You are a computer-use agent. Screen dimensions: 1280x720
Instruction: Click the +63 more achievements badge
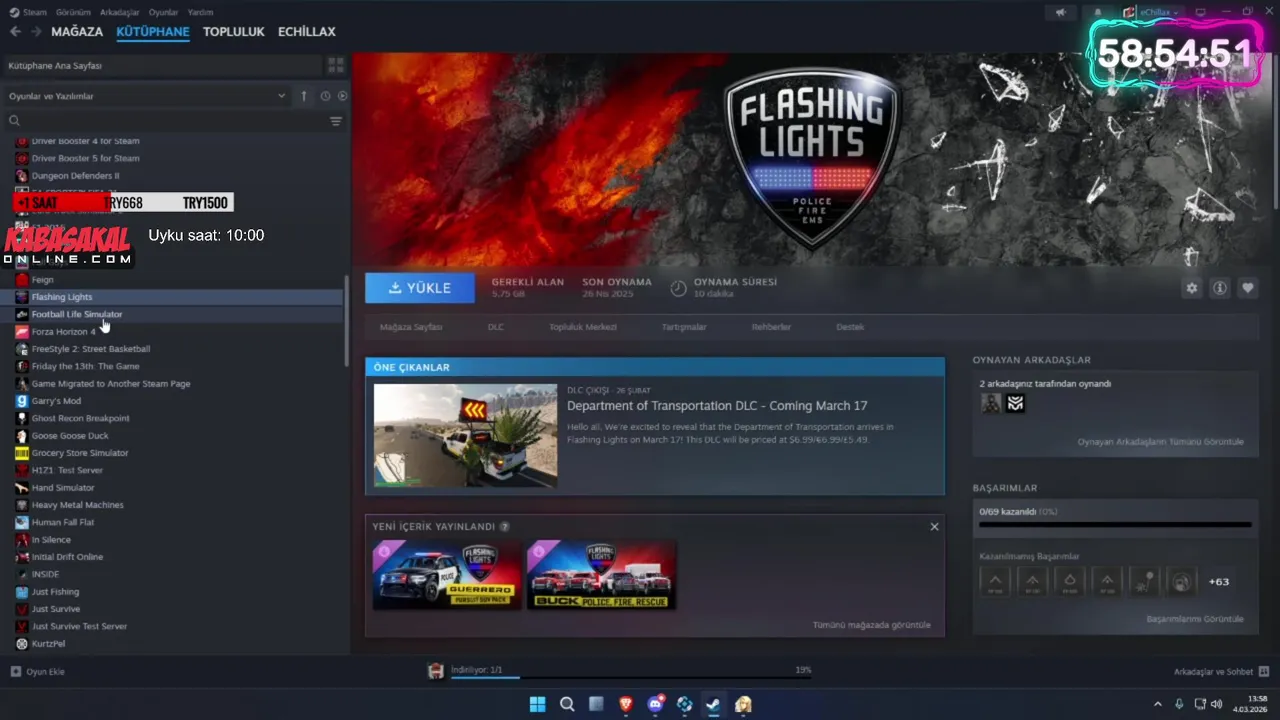[x=1219, y=581]
